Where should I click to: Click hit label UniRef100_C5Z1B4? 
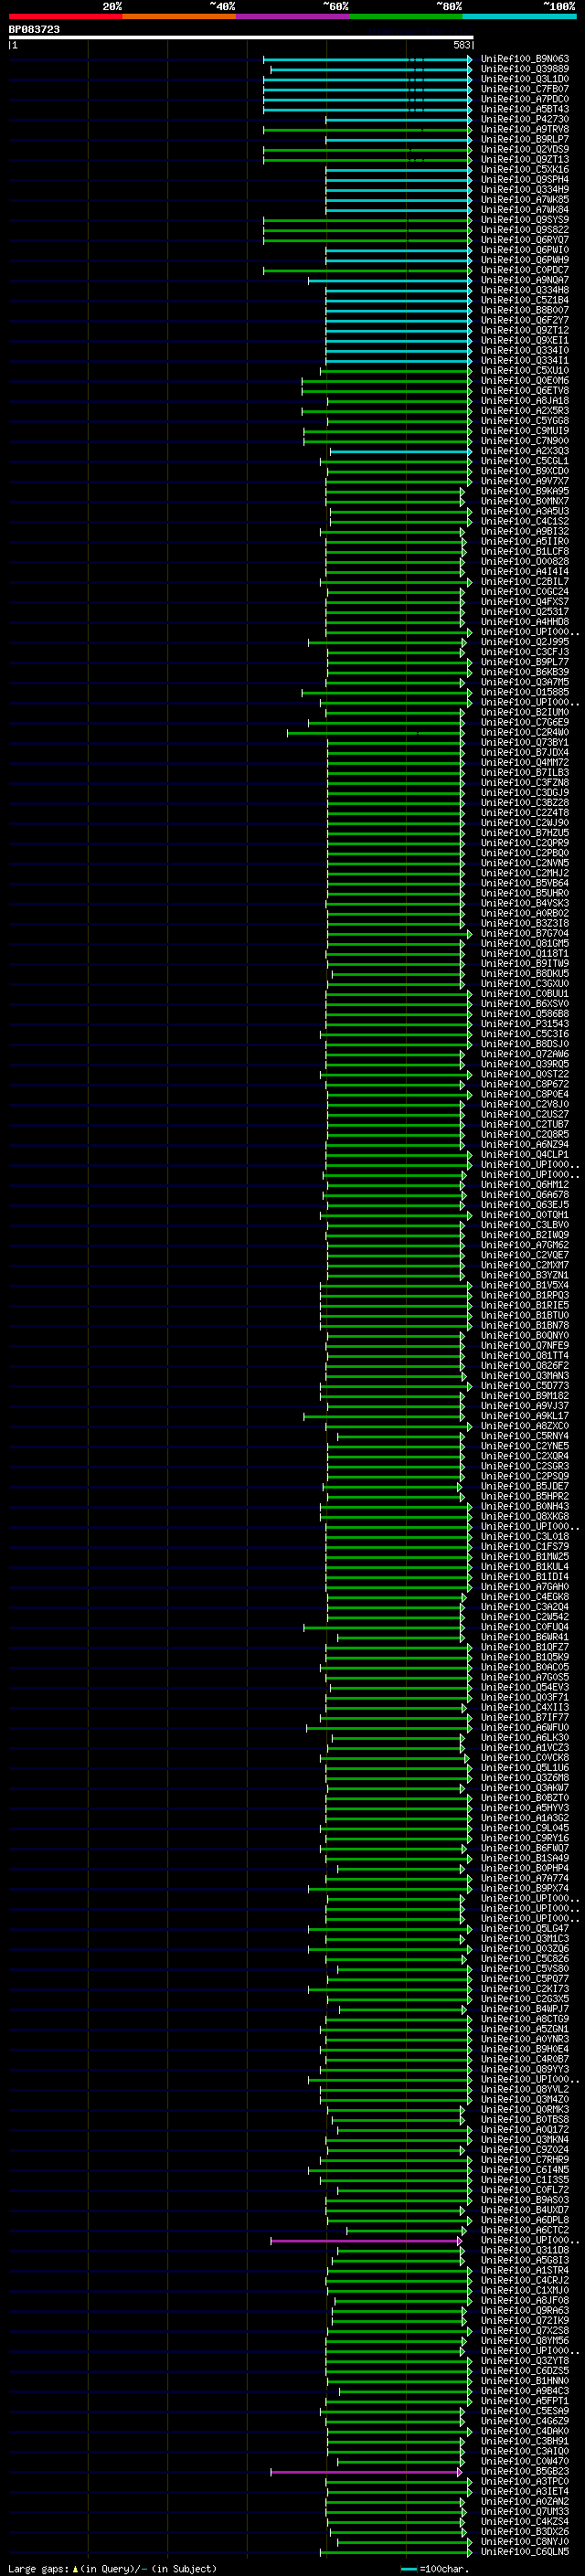click(x=525, y=300)
